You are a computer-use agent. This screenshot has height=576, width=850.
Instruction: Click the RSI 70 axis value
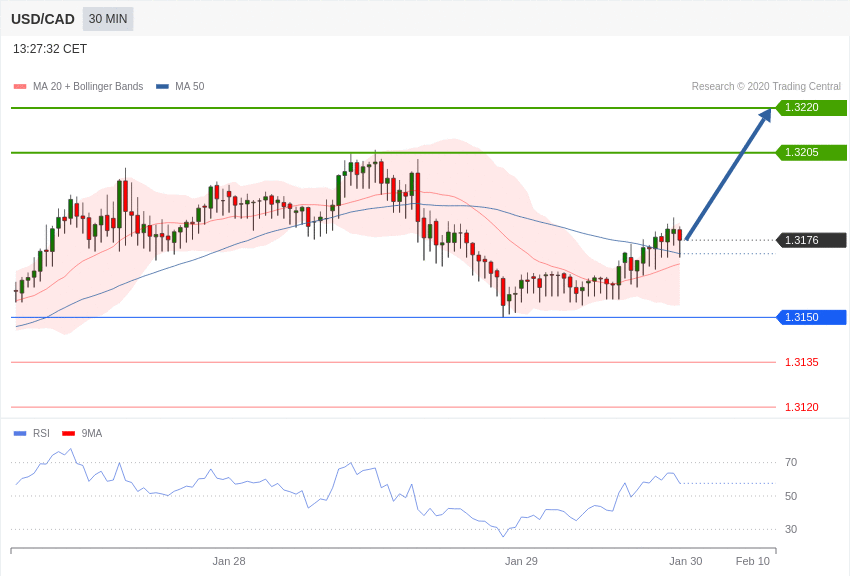pos(791,462)
